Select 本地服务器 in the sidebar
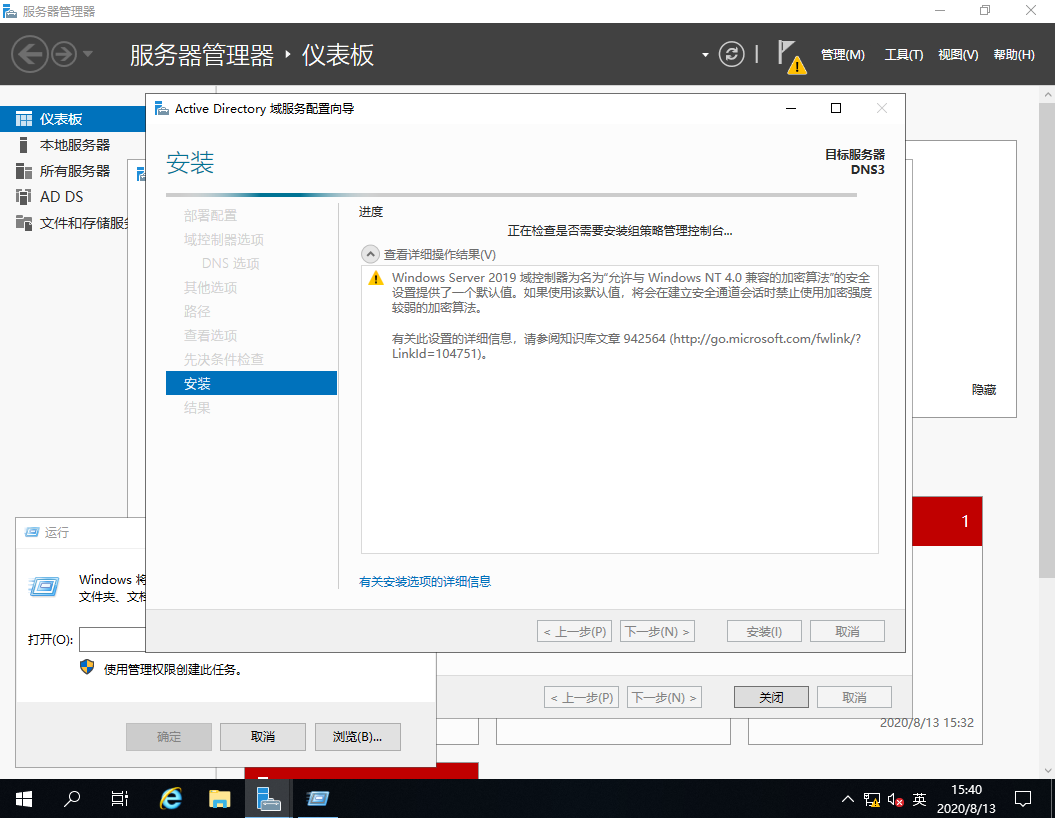The height and width of the screenshot is (818, 1055). point(73,145)
